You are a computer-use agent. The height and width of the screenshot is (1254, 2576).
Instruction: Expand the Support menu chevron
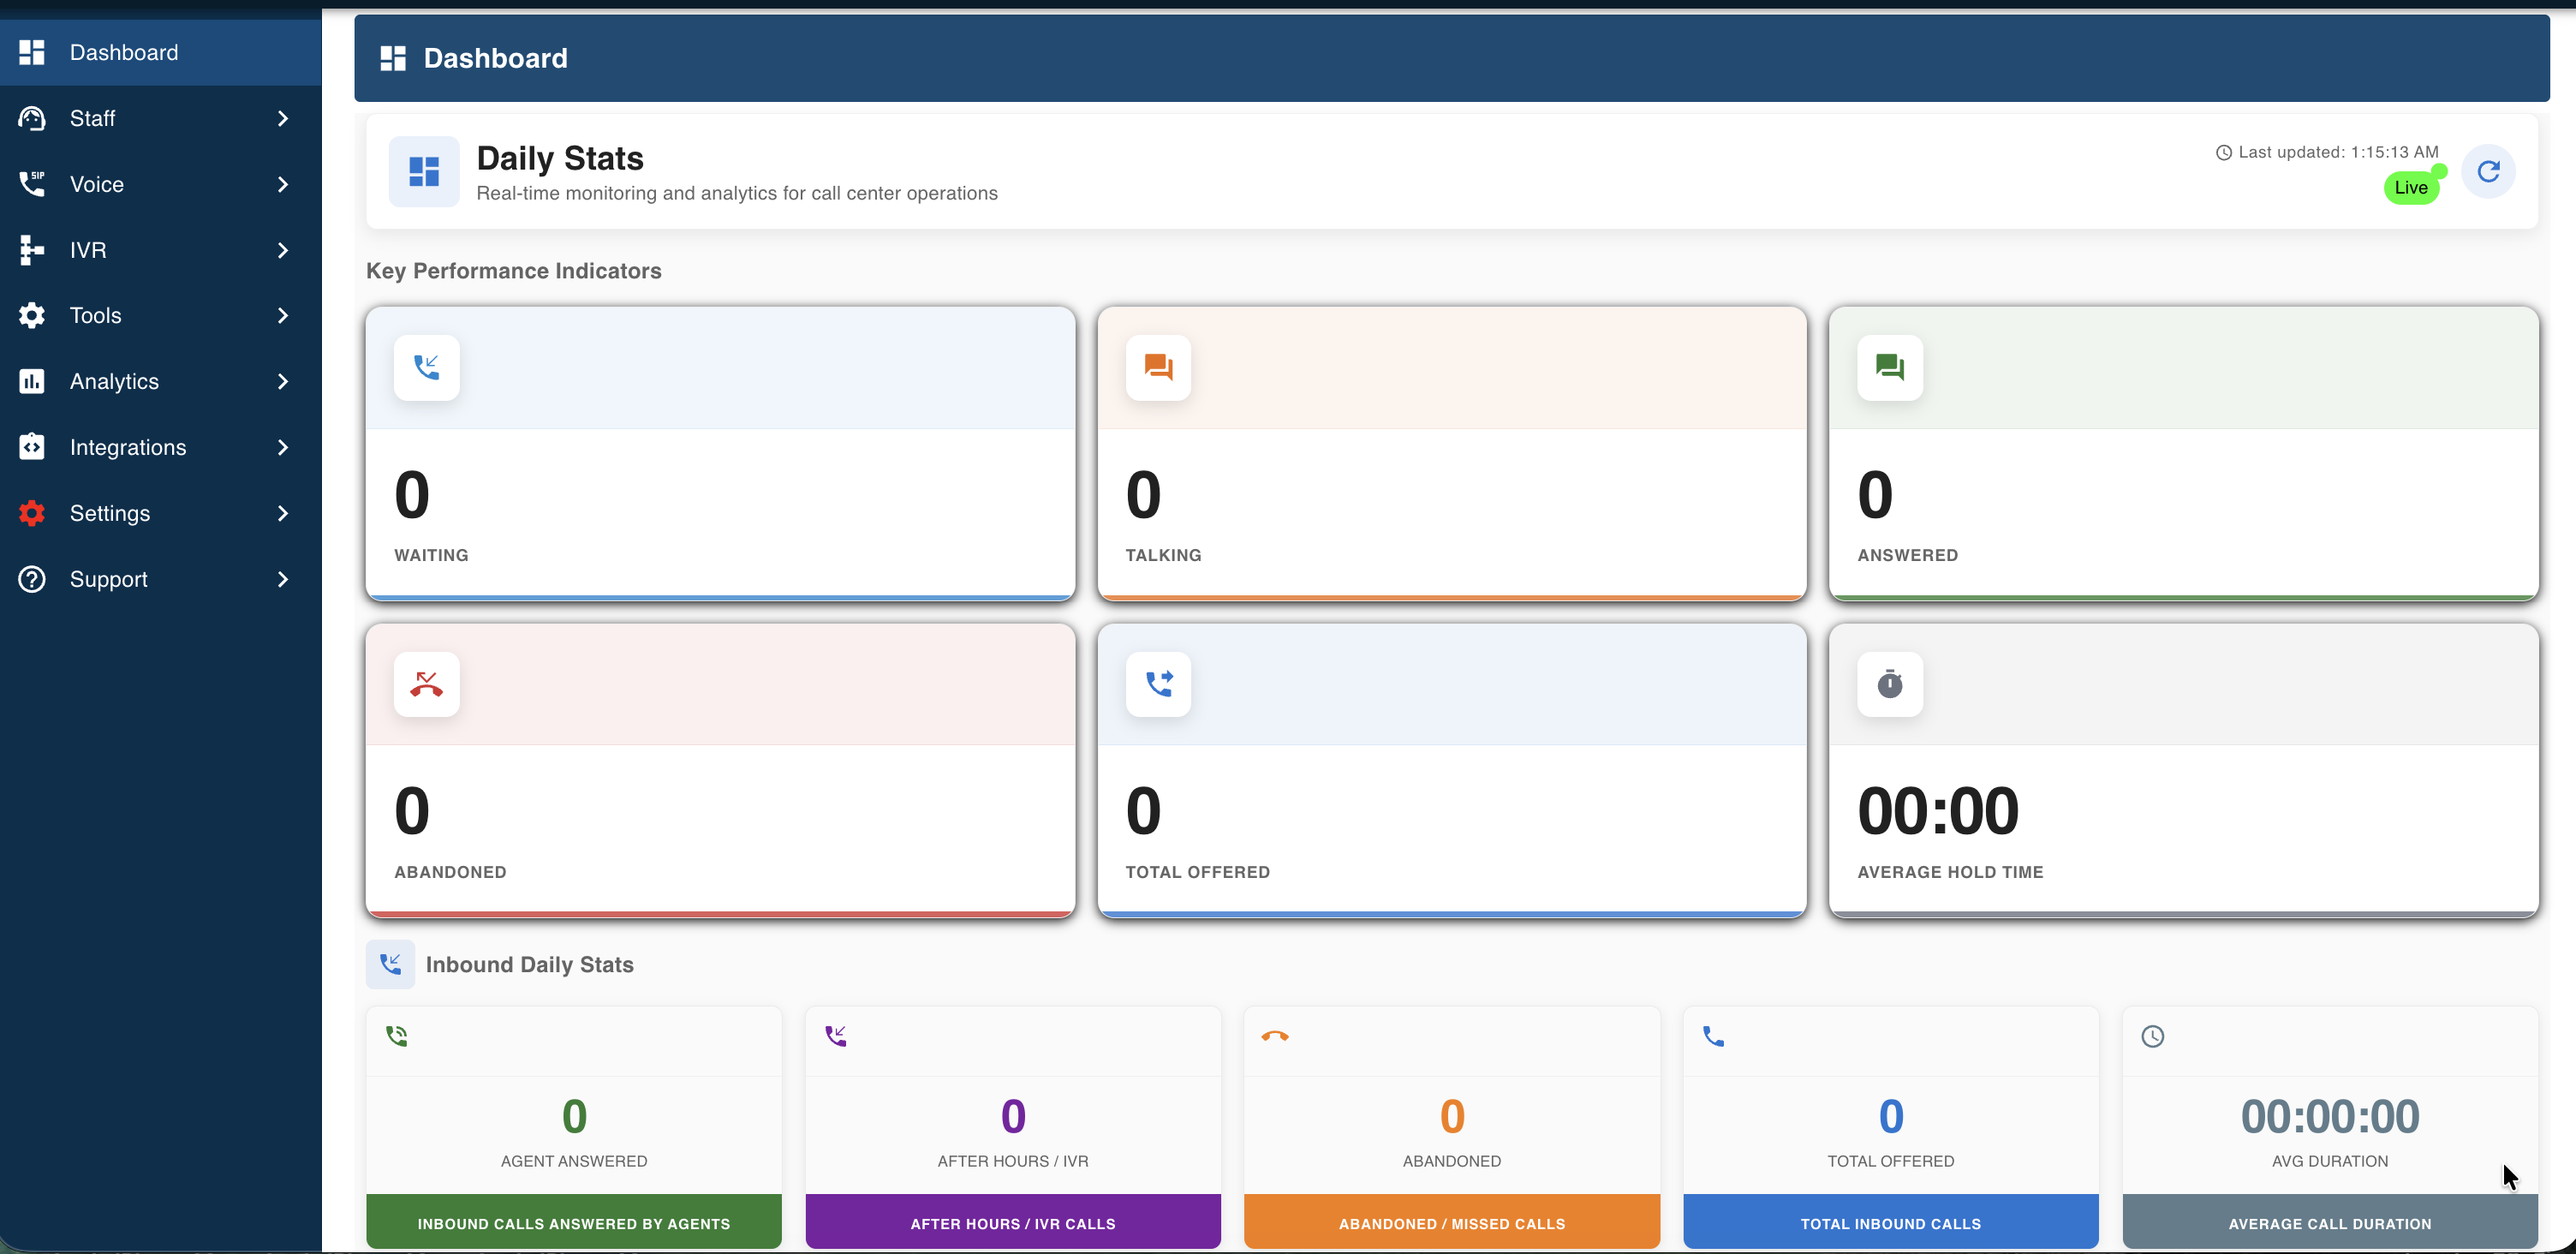tap(283, 579)
